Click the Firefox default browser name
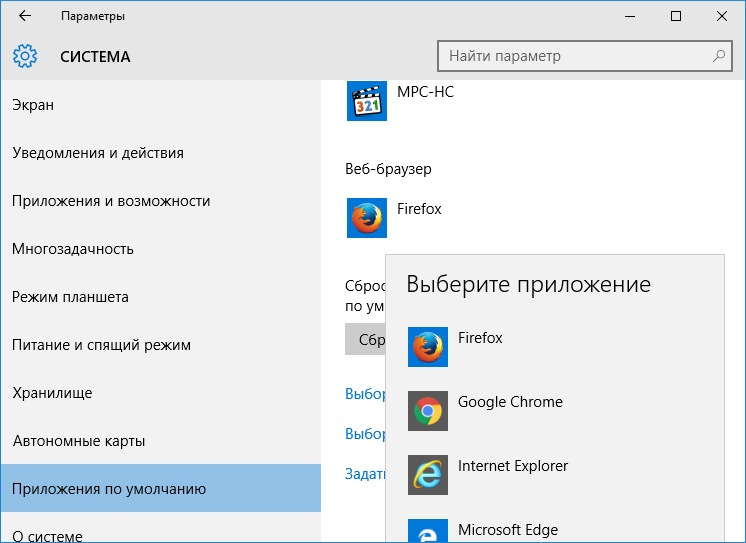746x543 pixels. coord(419,209)
